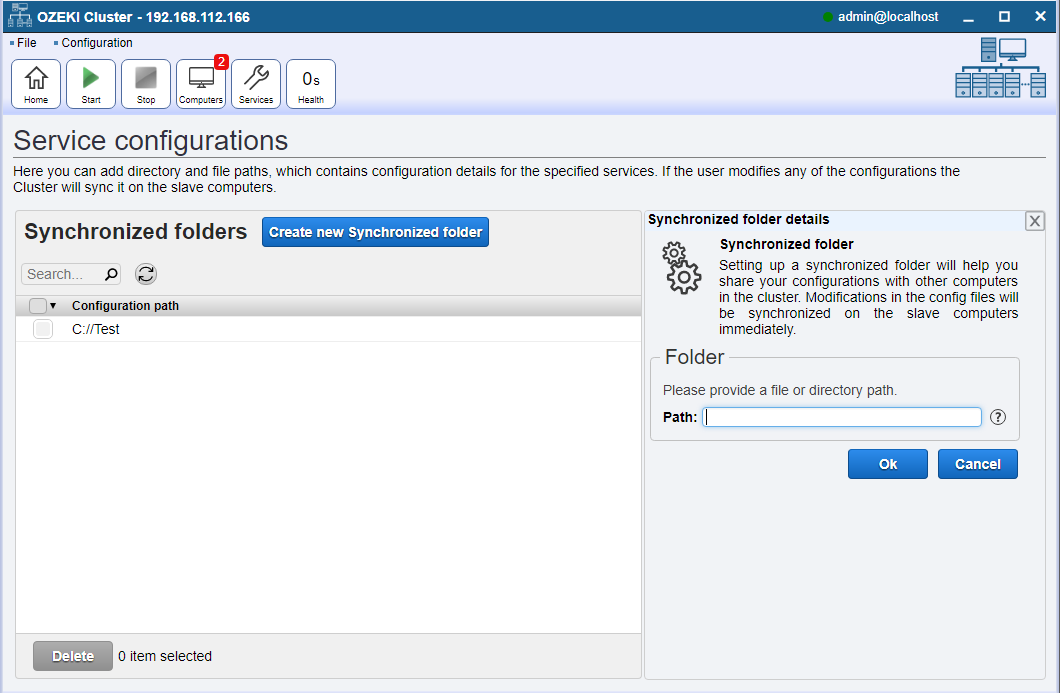1060x693 pixels.
Task: Click admin@localhost user label
Action: (x=888, y=17)
